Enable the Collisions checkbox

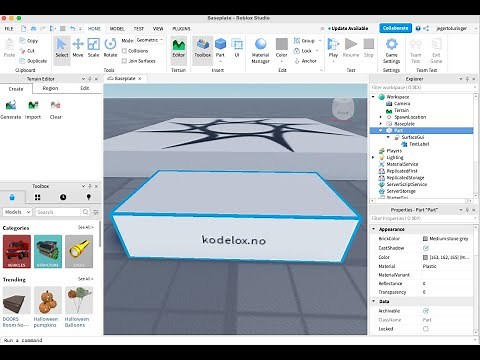(x=124, y=51)
